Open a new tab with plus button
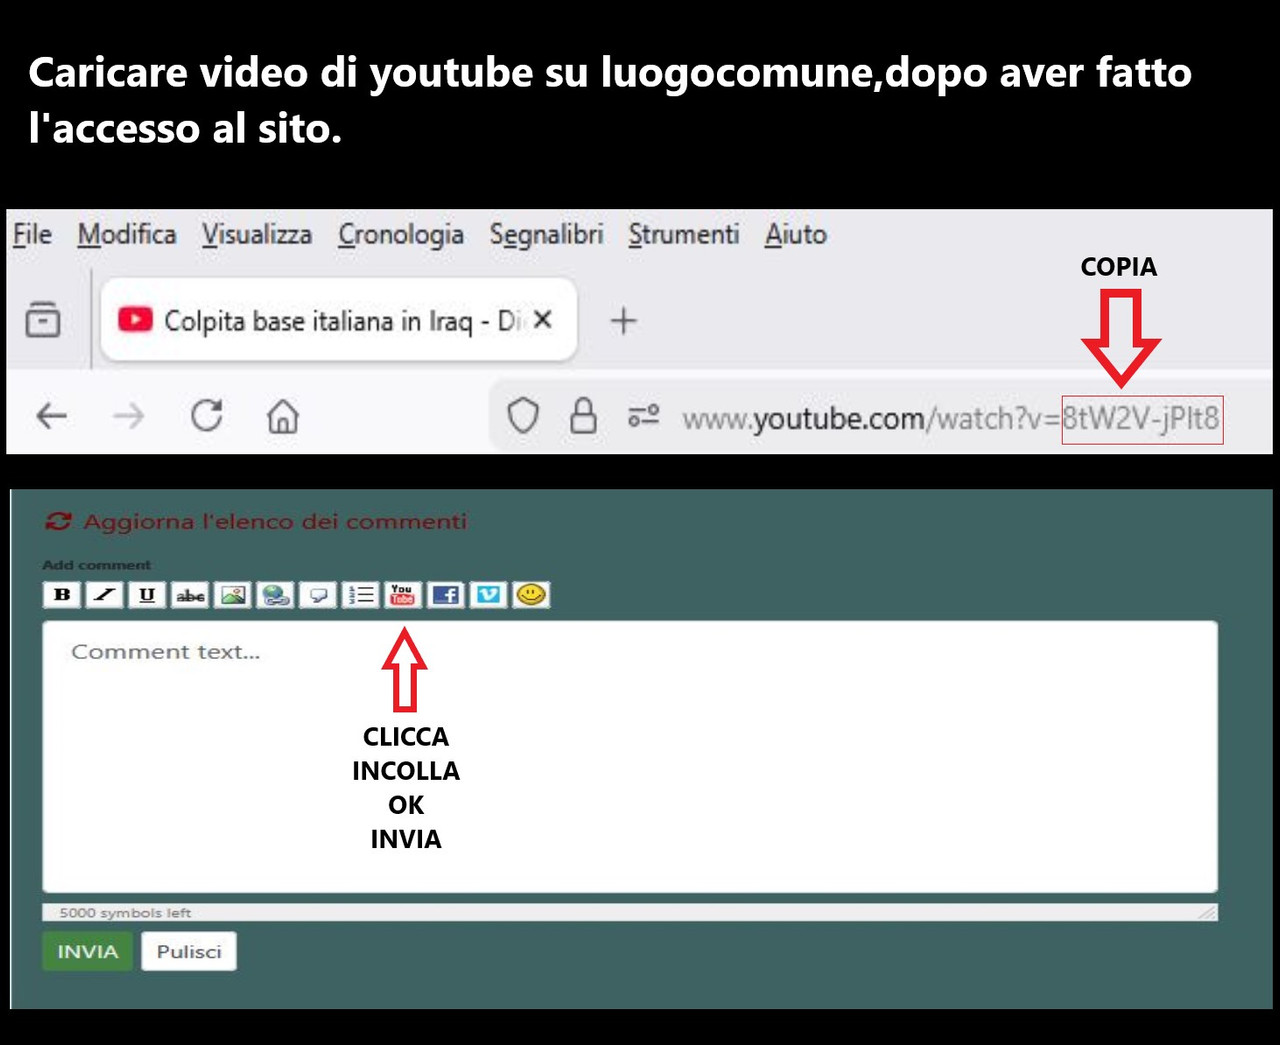1280x1045 pixels. pos(624,321)
